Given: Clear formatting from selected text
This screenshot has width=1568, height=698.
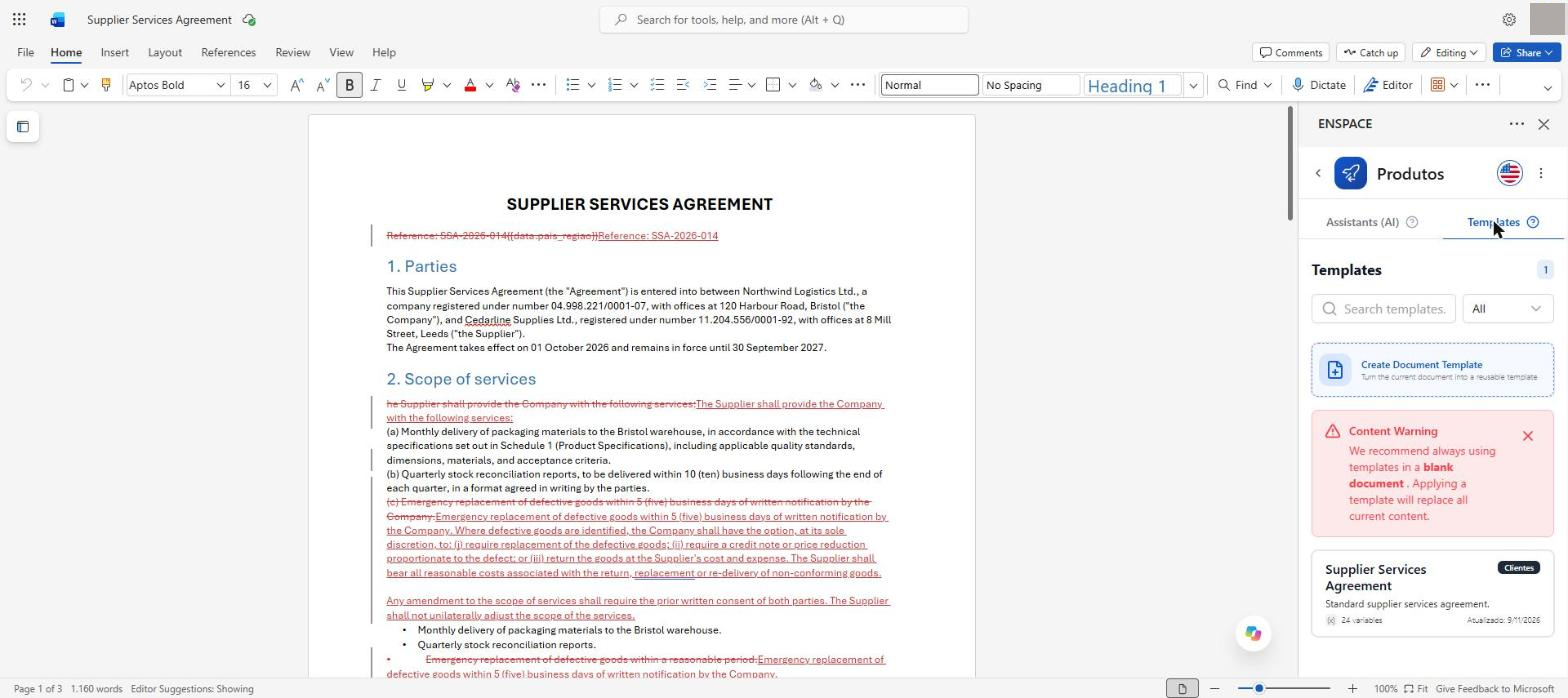Looking at the screenshot, I should point(513,85).
